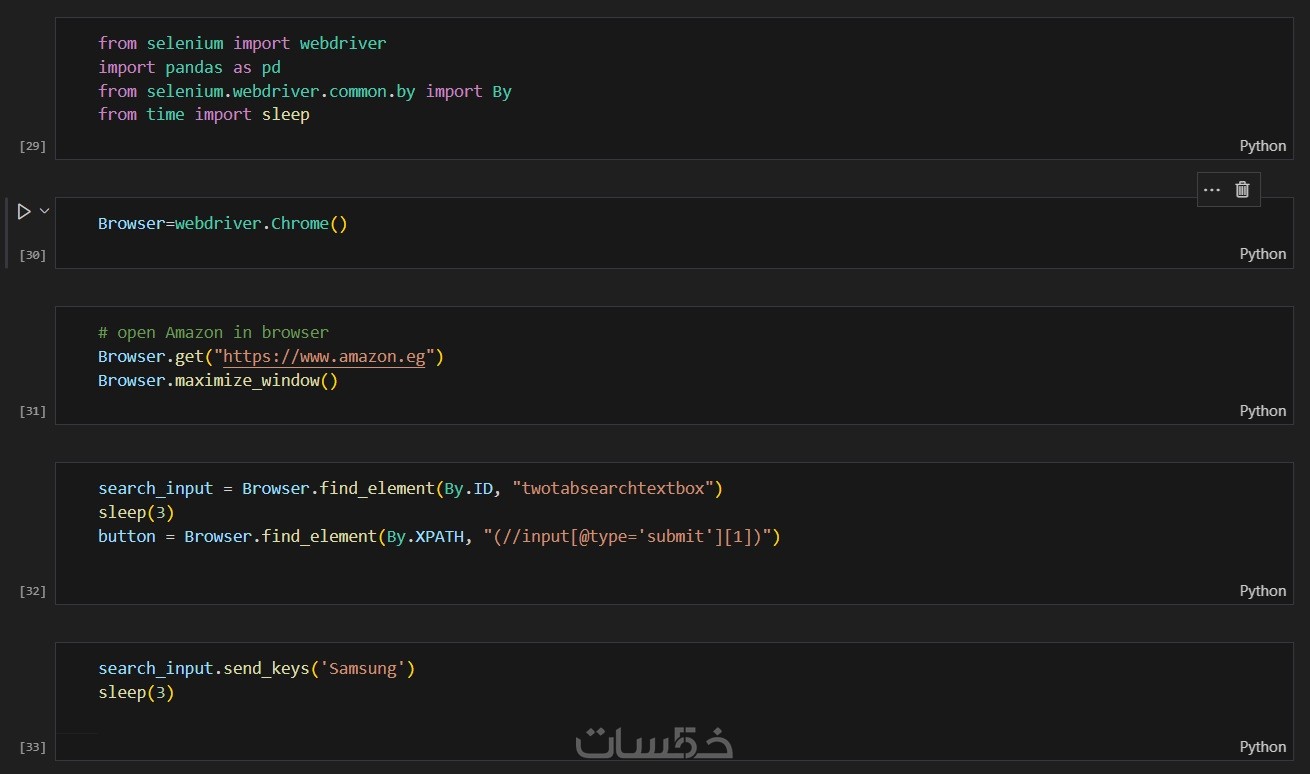Select Python language label of cell 31

(1263, 411)
